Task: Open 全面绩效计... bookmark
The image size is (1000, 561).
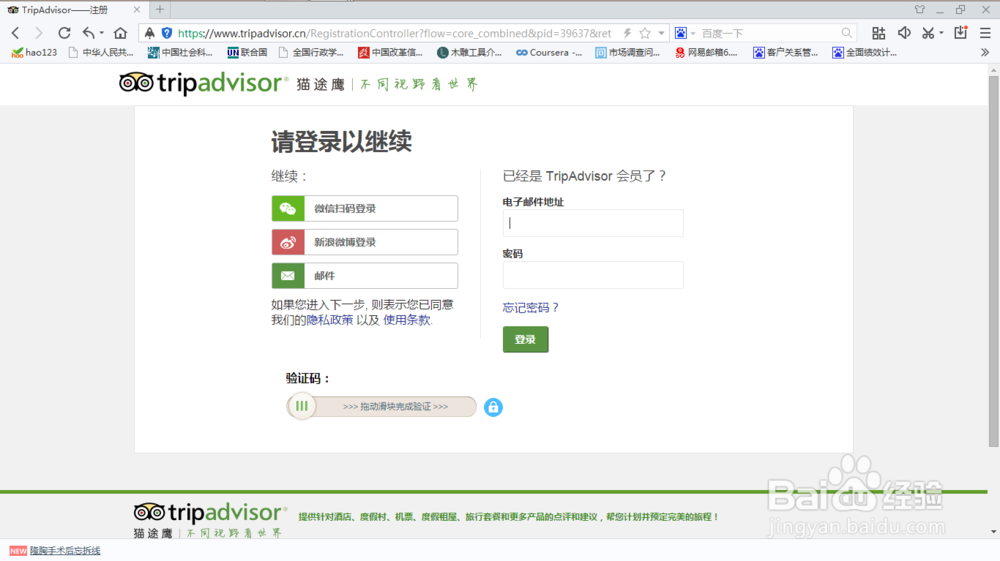Action: point(865,52)
